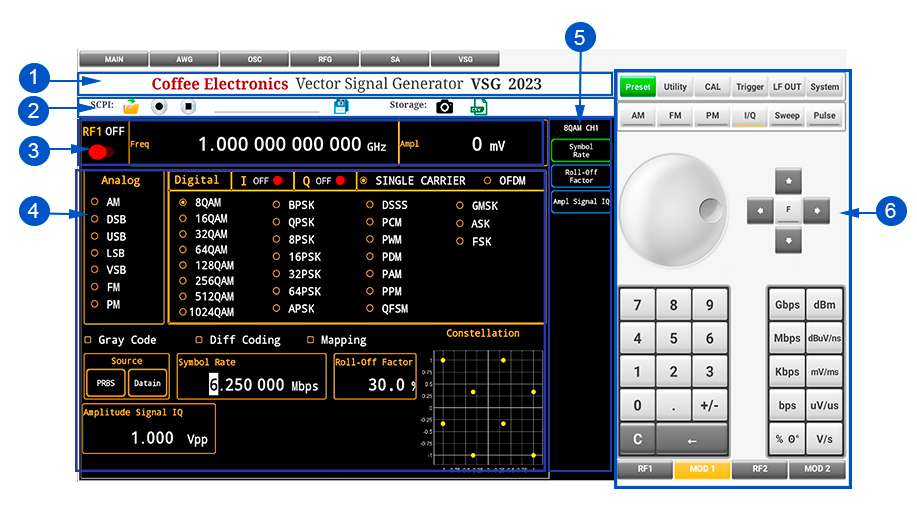Click the Trigger button
This screenshot has height=506, width=917.
tap(750, 87)
